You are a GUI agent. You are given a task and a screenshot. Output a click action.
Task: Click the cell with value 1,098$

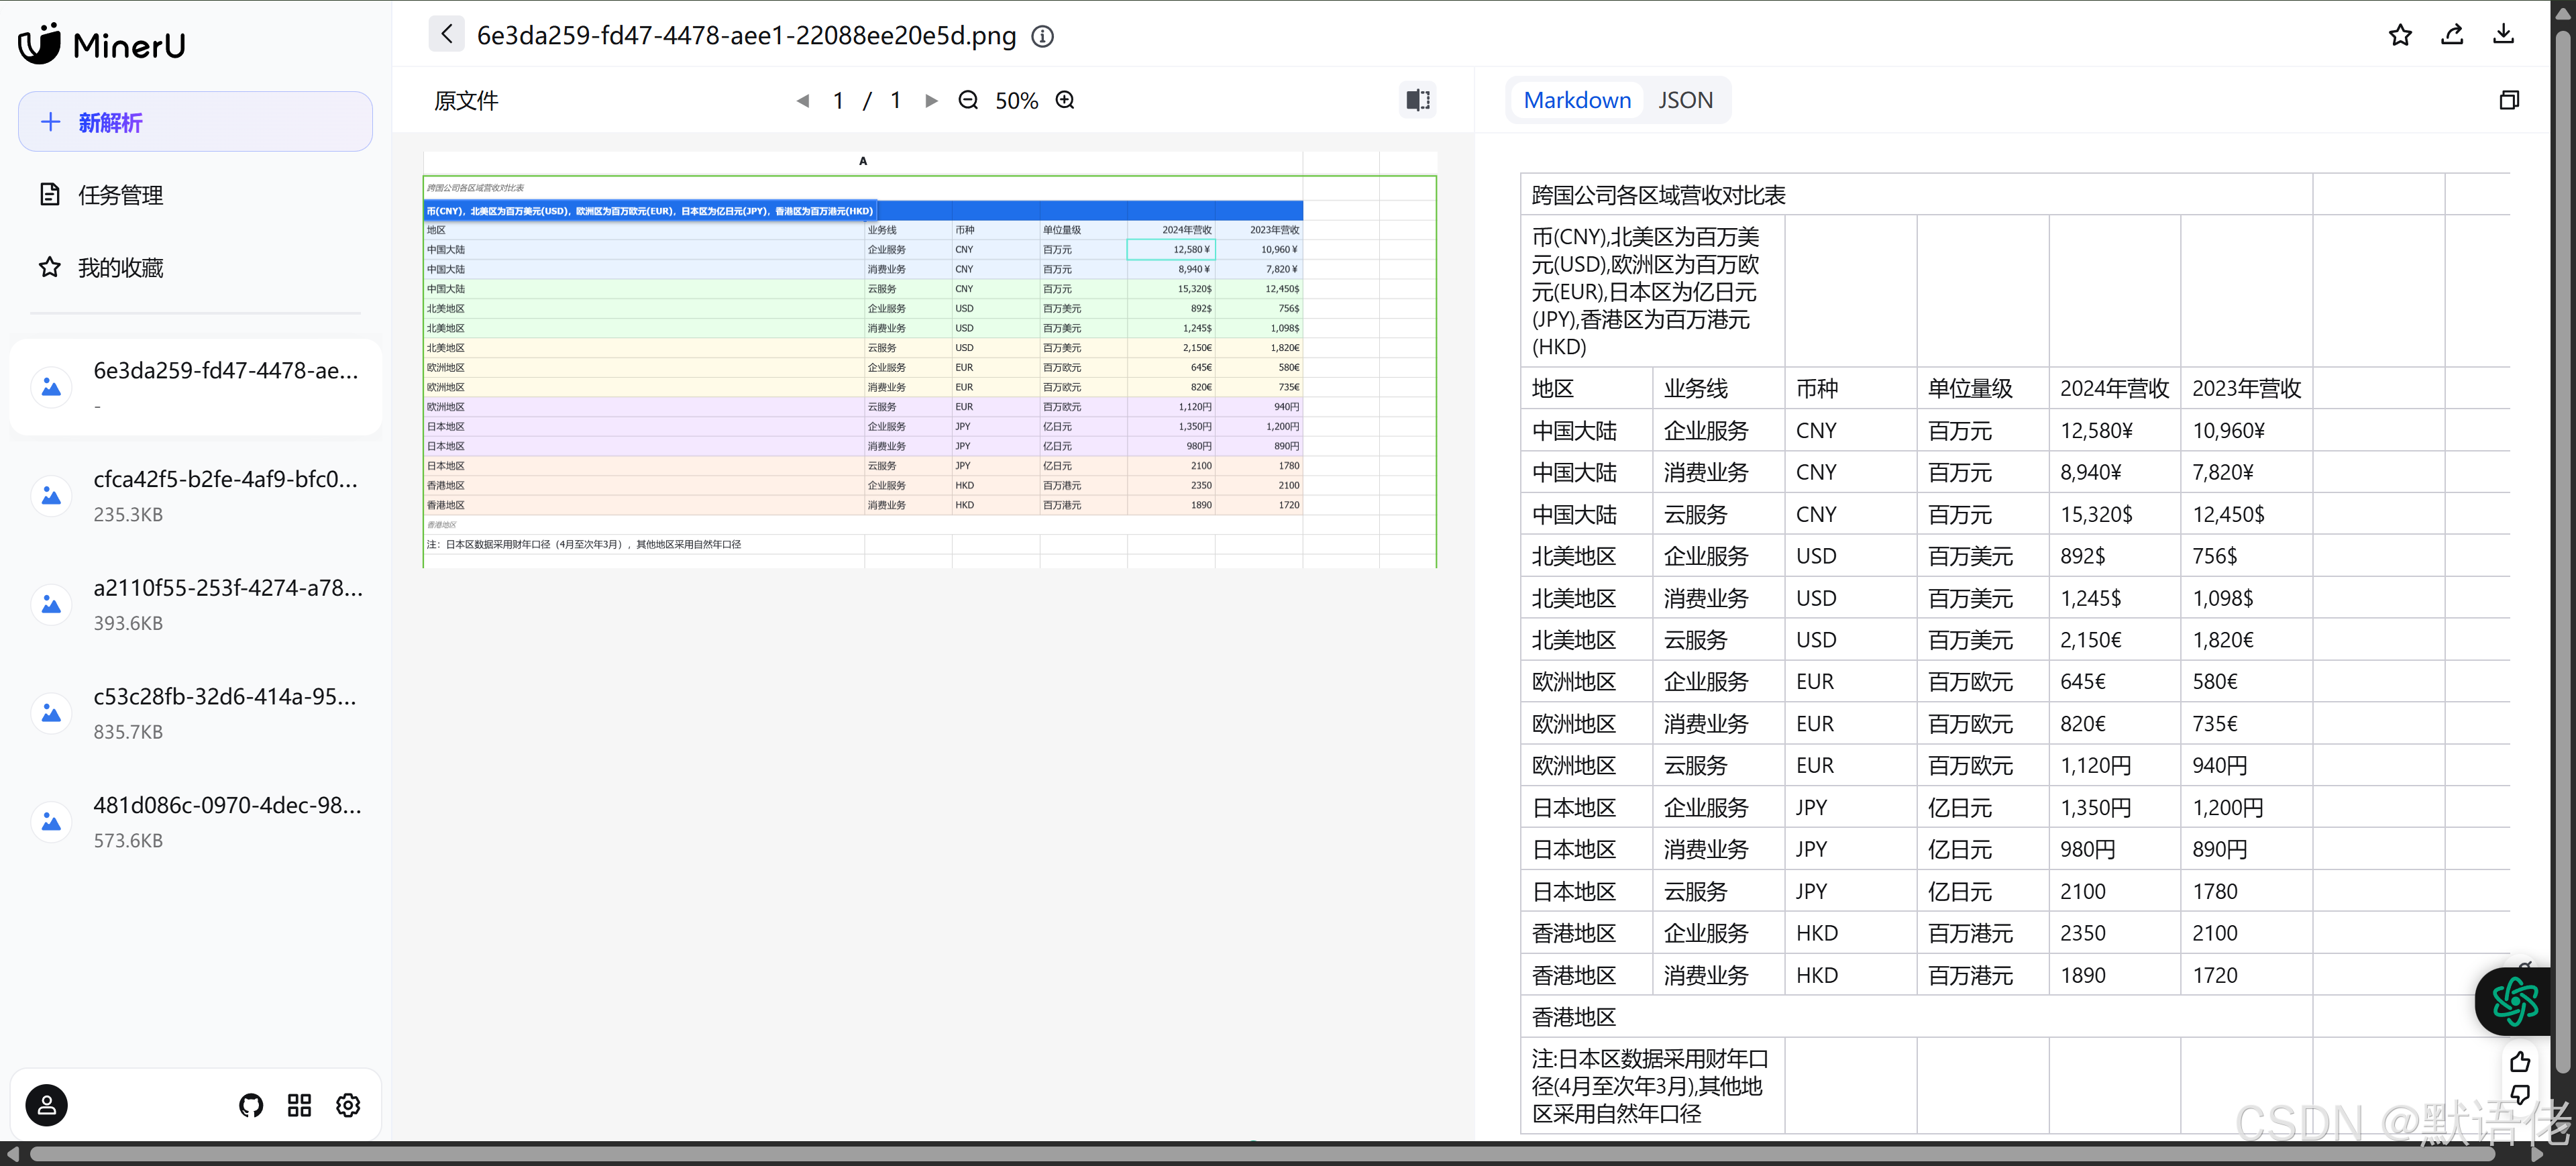2246,598
